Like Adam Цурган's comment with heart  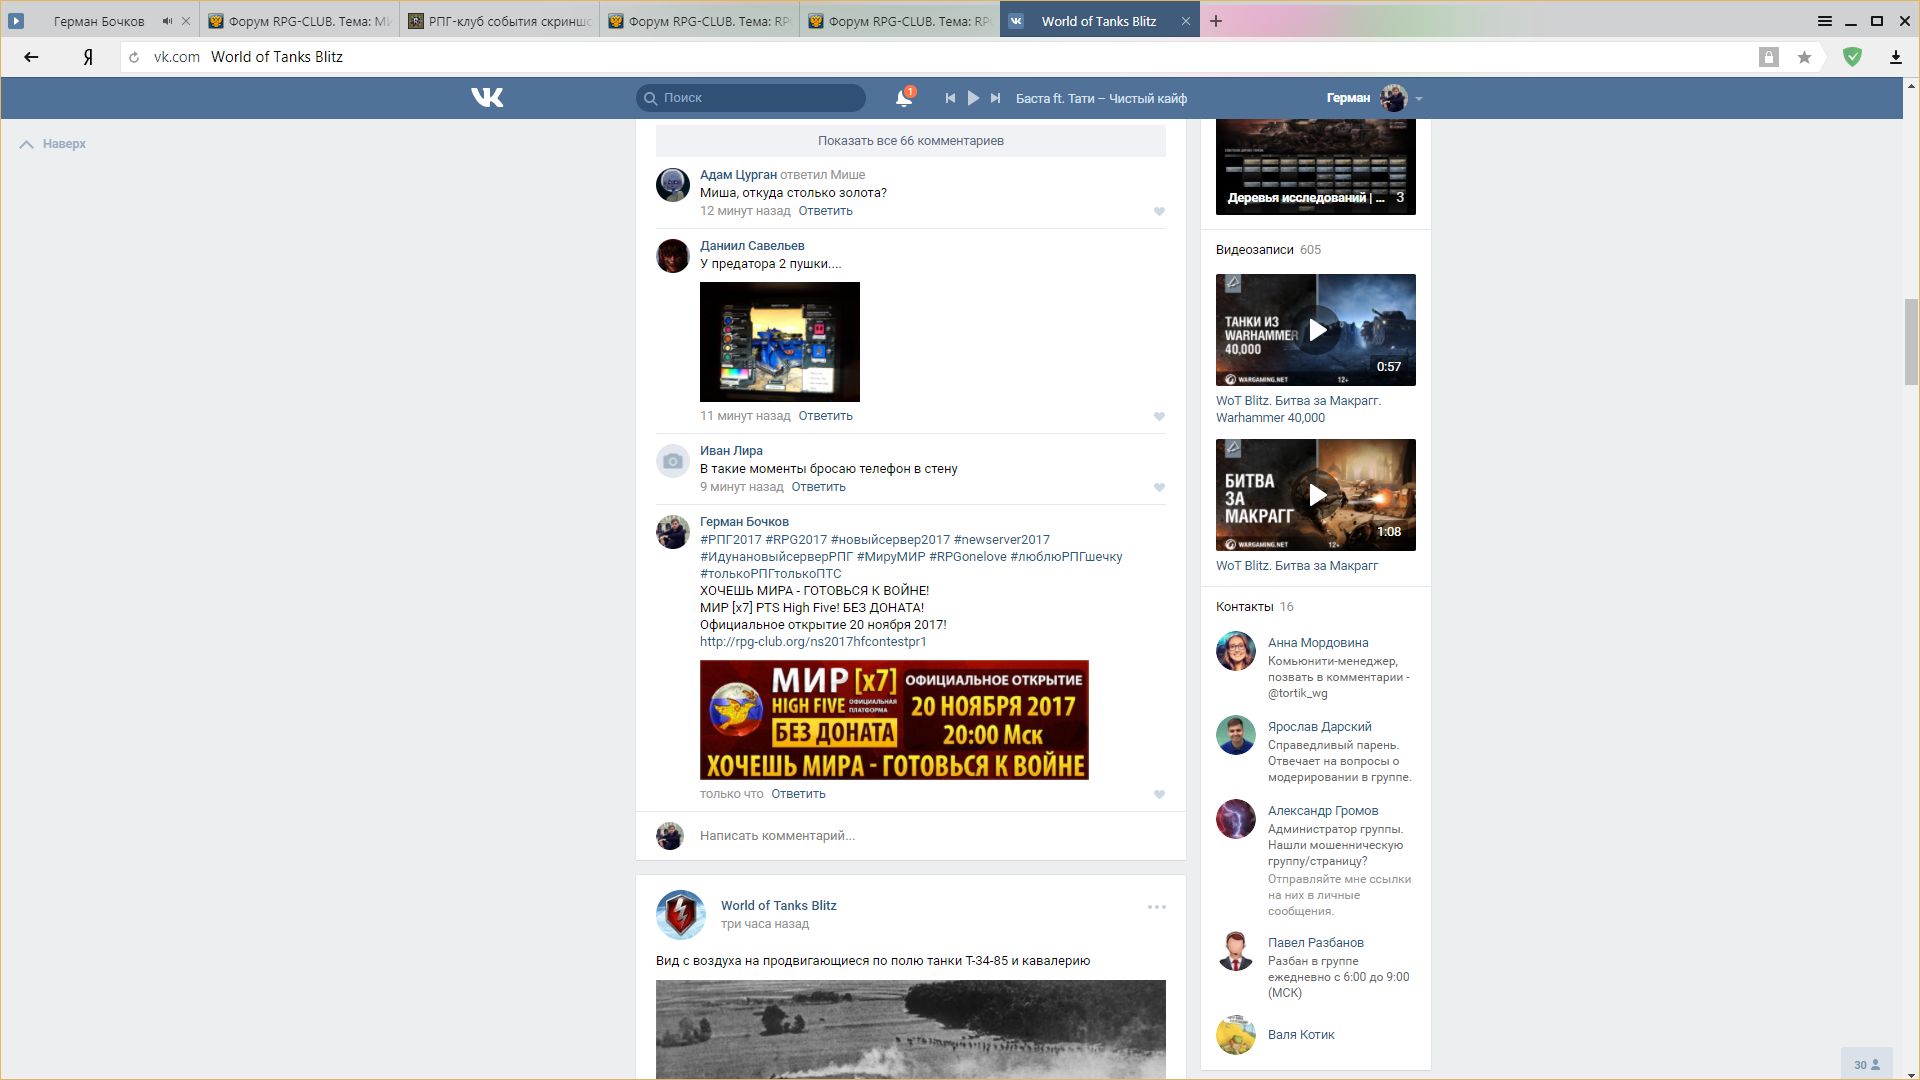tap(1159, 211)
